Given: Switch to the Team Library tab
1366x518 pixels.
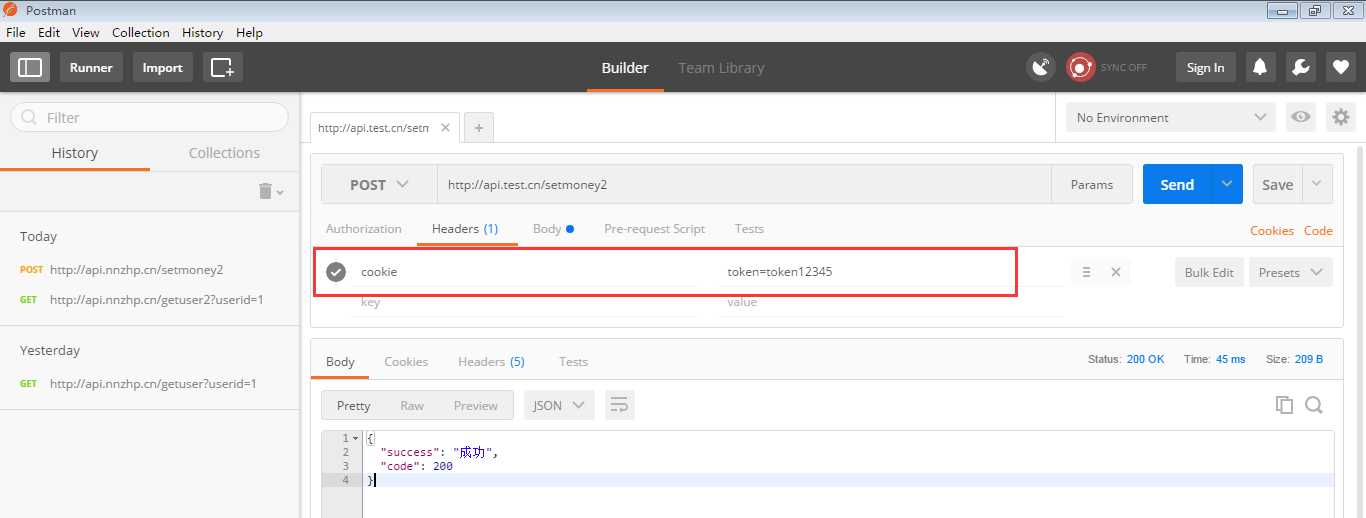Looking at the screenshot, I should tap(721, 68).
